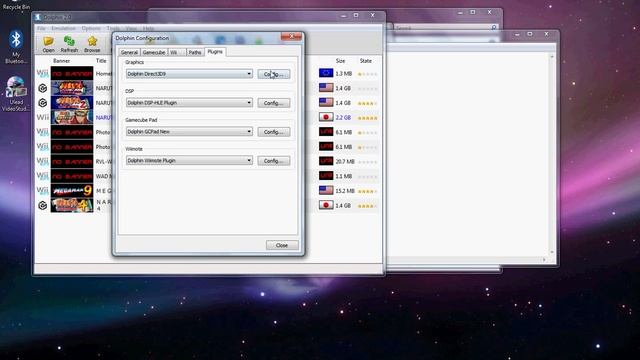This screenshot has width=640, height=360.
Task: Sort the list by the State column header
Action: pos(366,61)
